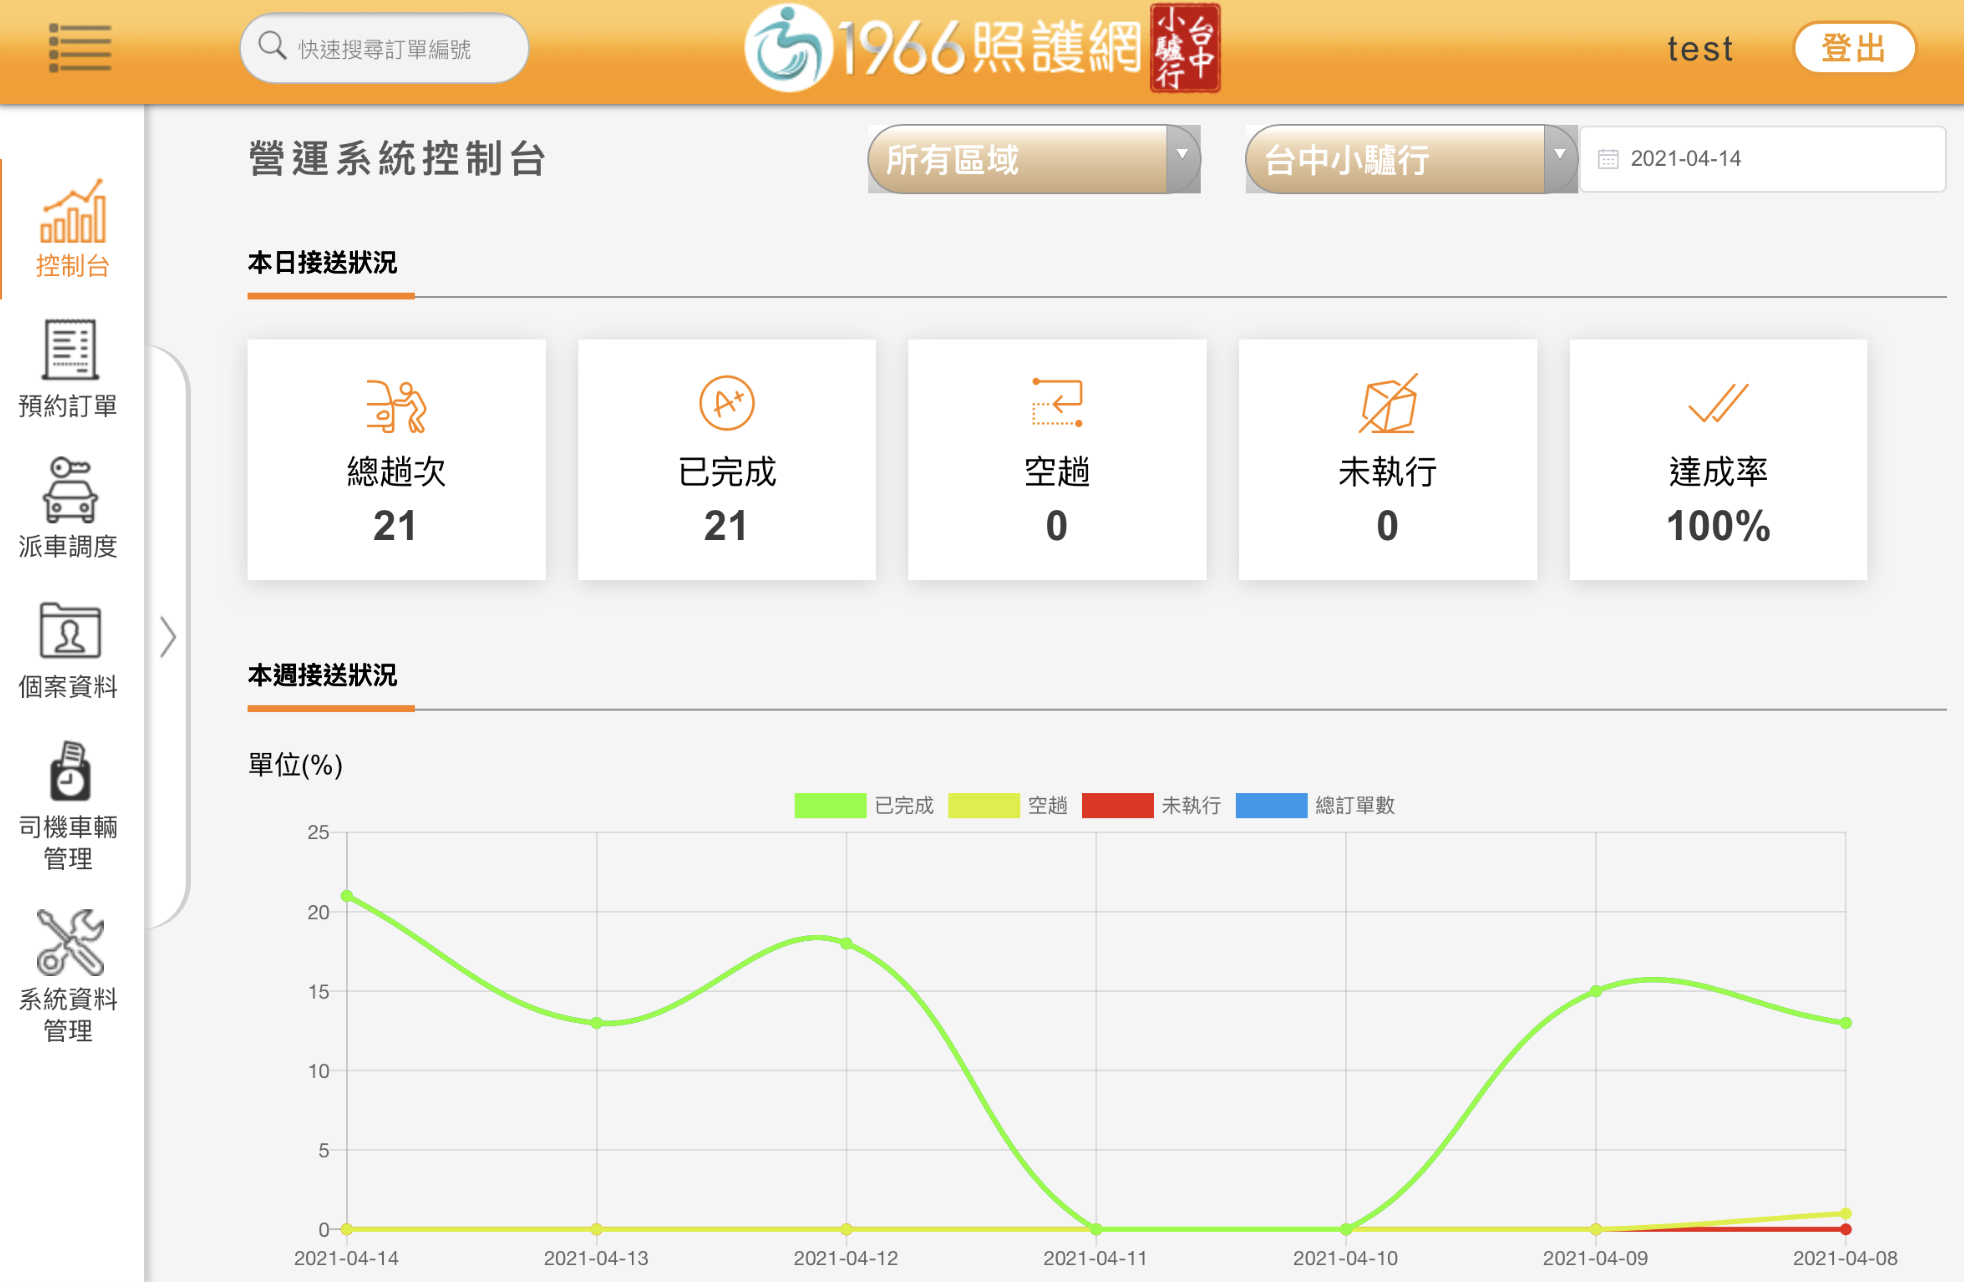Toggle 總訂單數 blue legend swatch
Screen dimensions: 1964x1282
(x=1271, y=805)
